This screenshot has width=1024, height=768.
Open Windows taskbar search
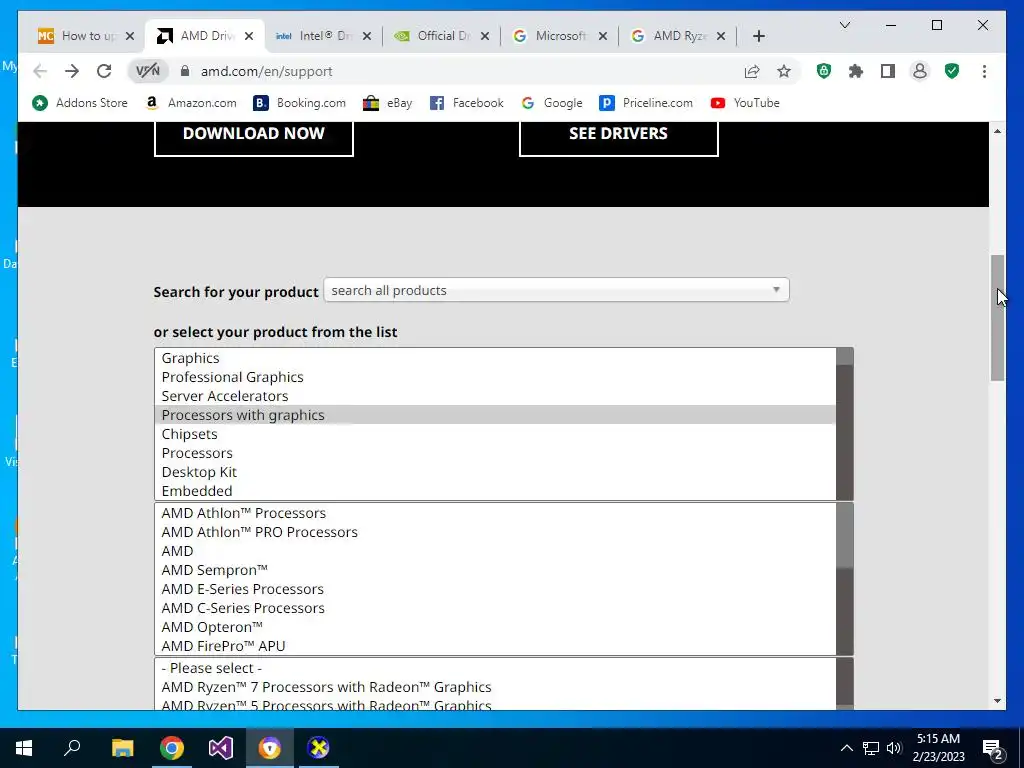point(72,748)
